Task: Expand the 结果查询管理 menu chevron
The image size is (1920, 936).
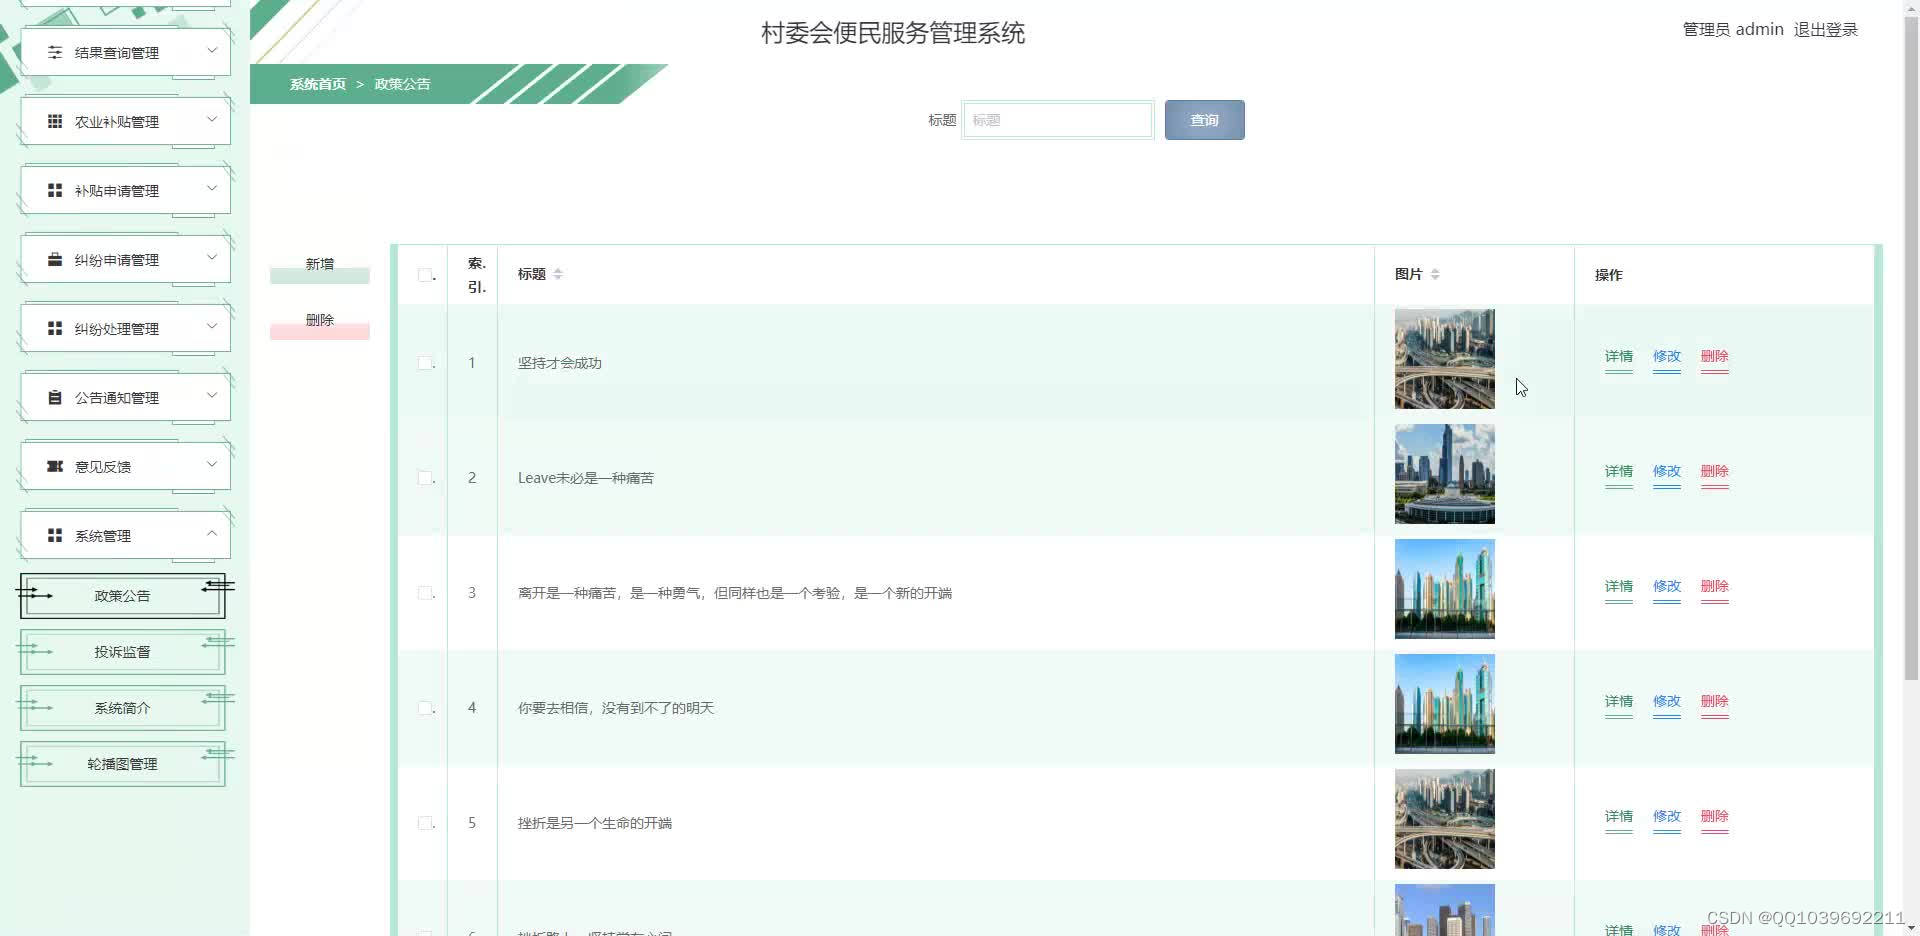Action: [212, 50]
